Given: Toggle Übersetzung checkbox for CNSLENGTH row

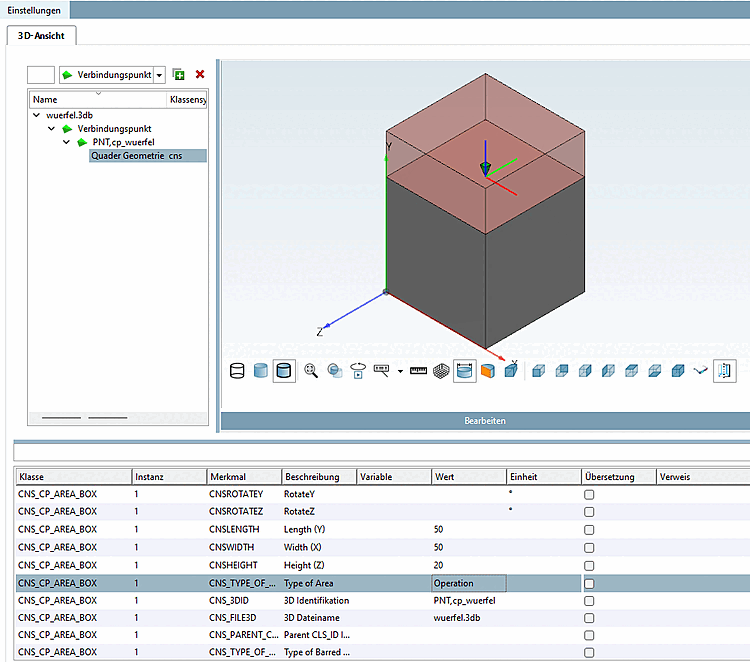Looking at the screenshot, I should point(589,529).
